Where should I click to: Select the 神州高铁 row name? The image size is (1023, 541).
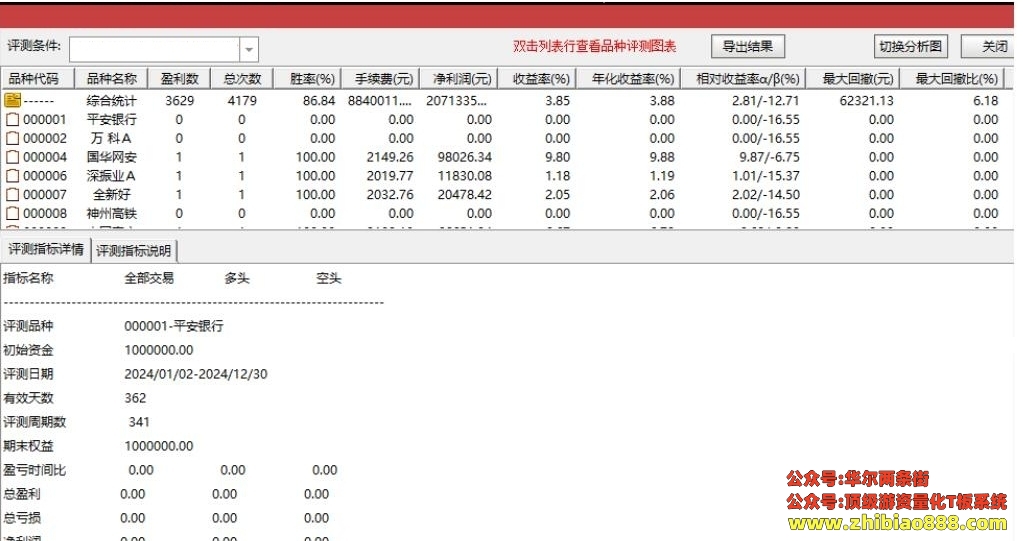pyautogui.click(x=112, y=213)
